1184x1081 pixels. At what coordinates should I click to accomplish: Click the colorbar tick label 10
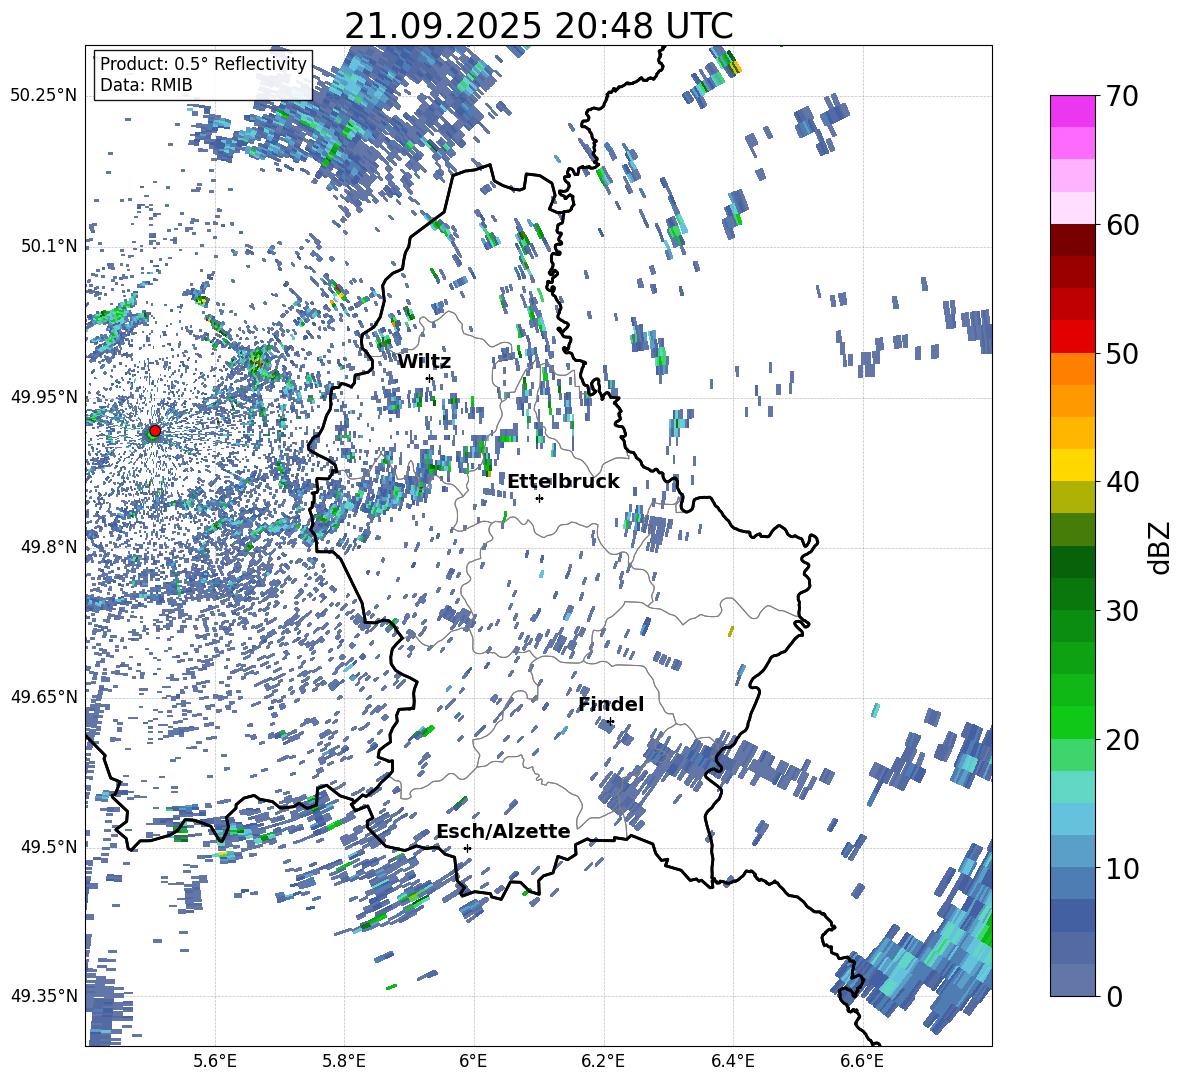pyautogui.click(x=1122, y=868)
